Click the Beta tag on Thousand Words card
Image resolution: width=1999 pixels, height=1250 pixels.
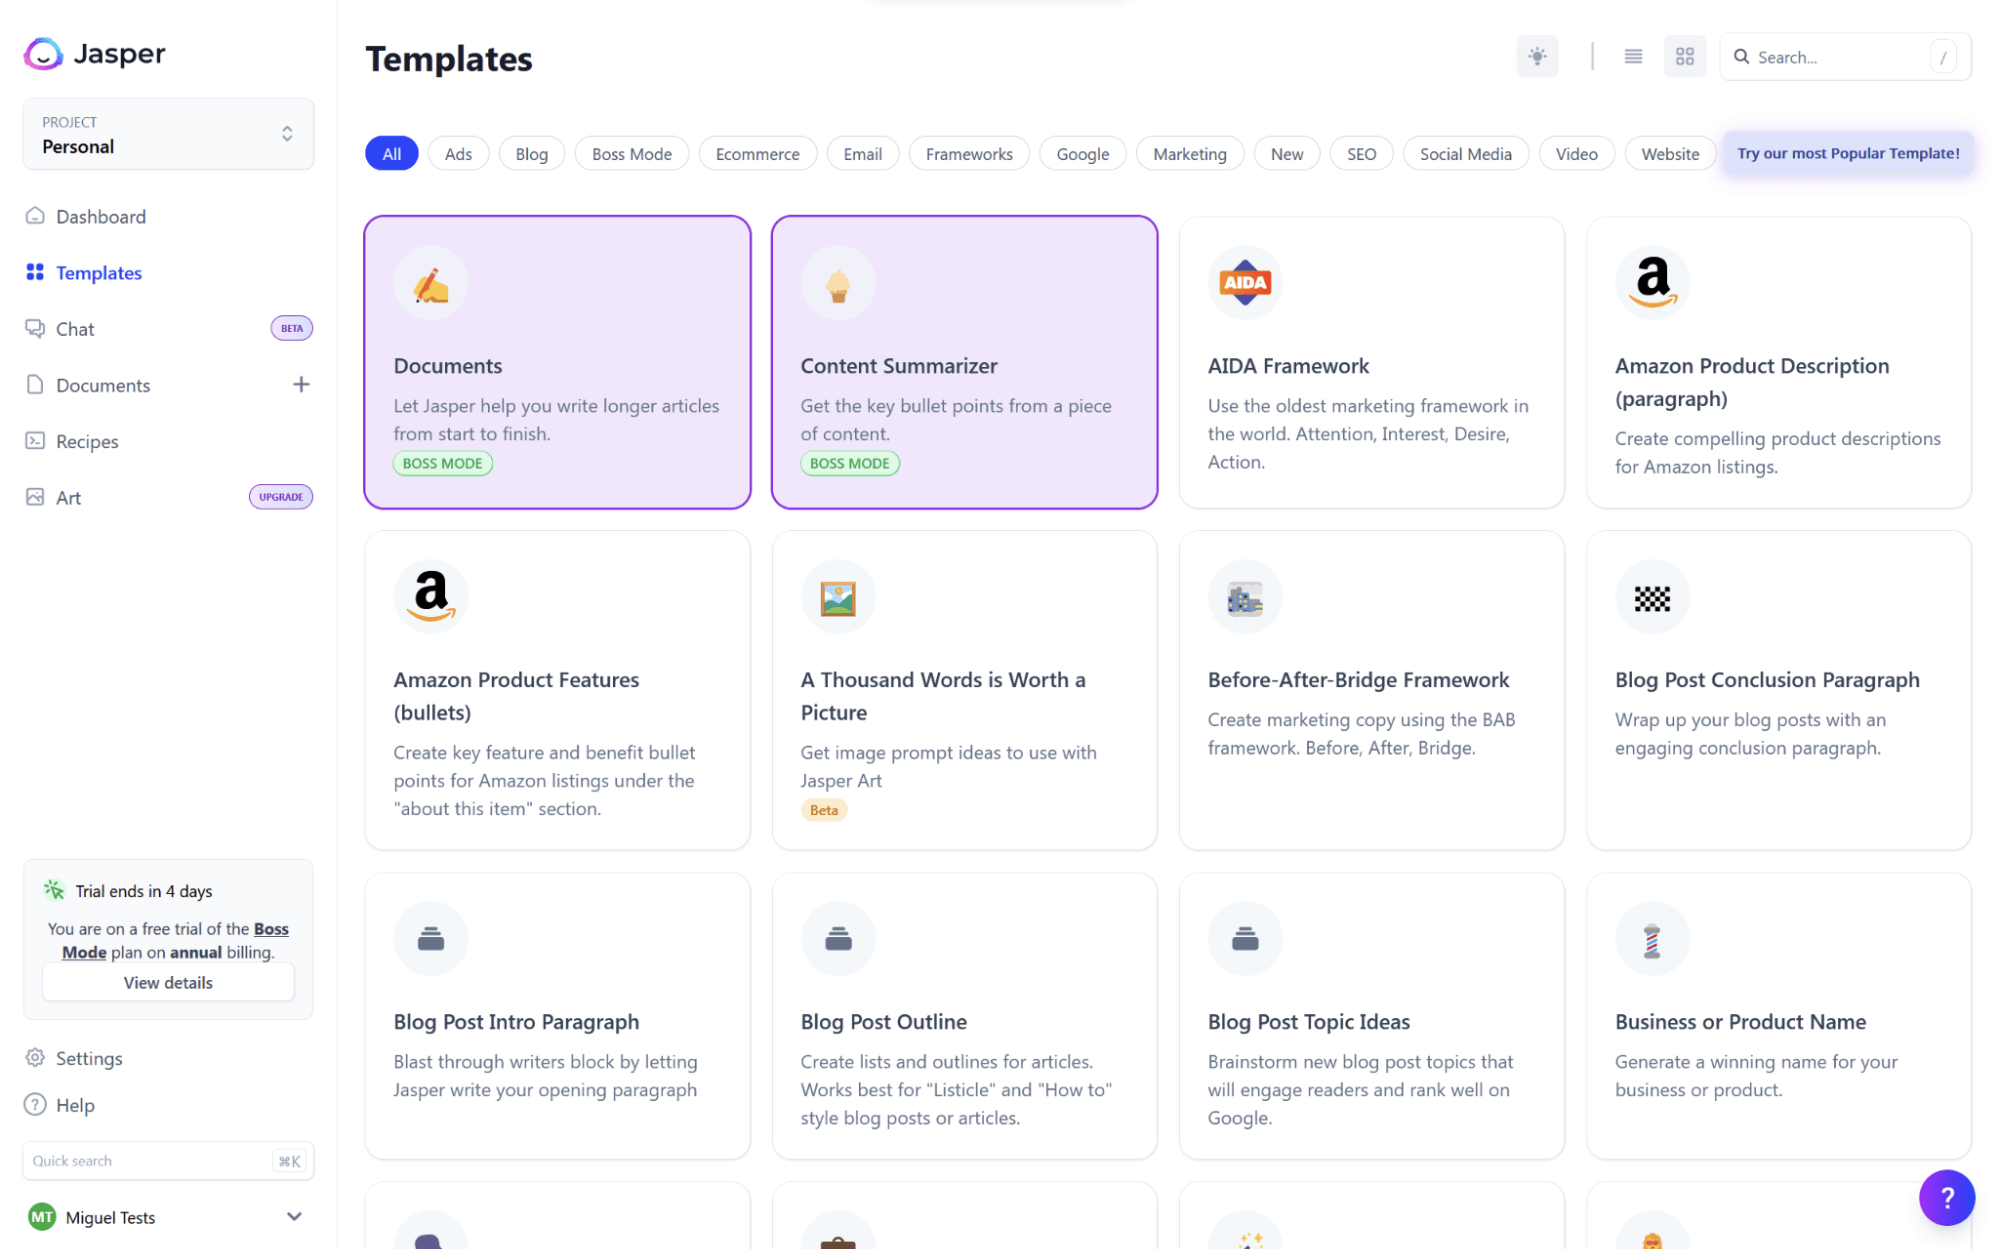[x=823, y=810]
